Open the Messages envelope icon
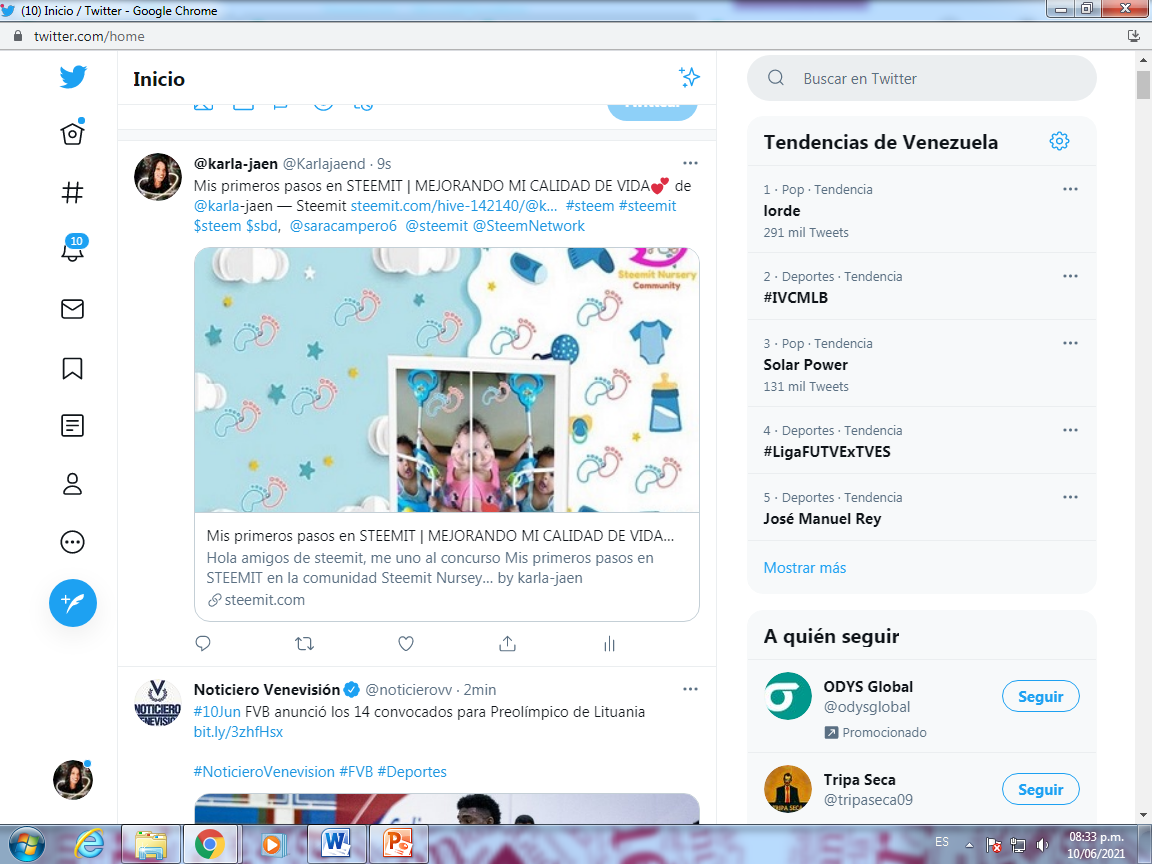This screenshot has width=1152, height=864. click(72, 309)
